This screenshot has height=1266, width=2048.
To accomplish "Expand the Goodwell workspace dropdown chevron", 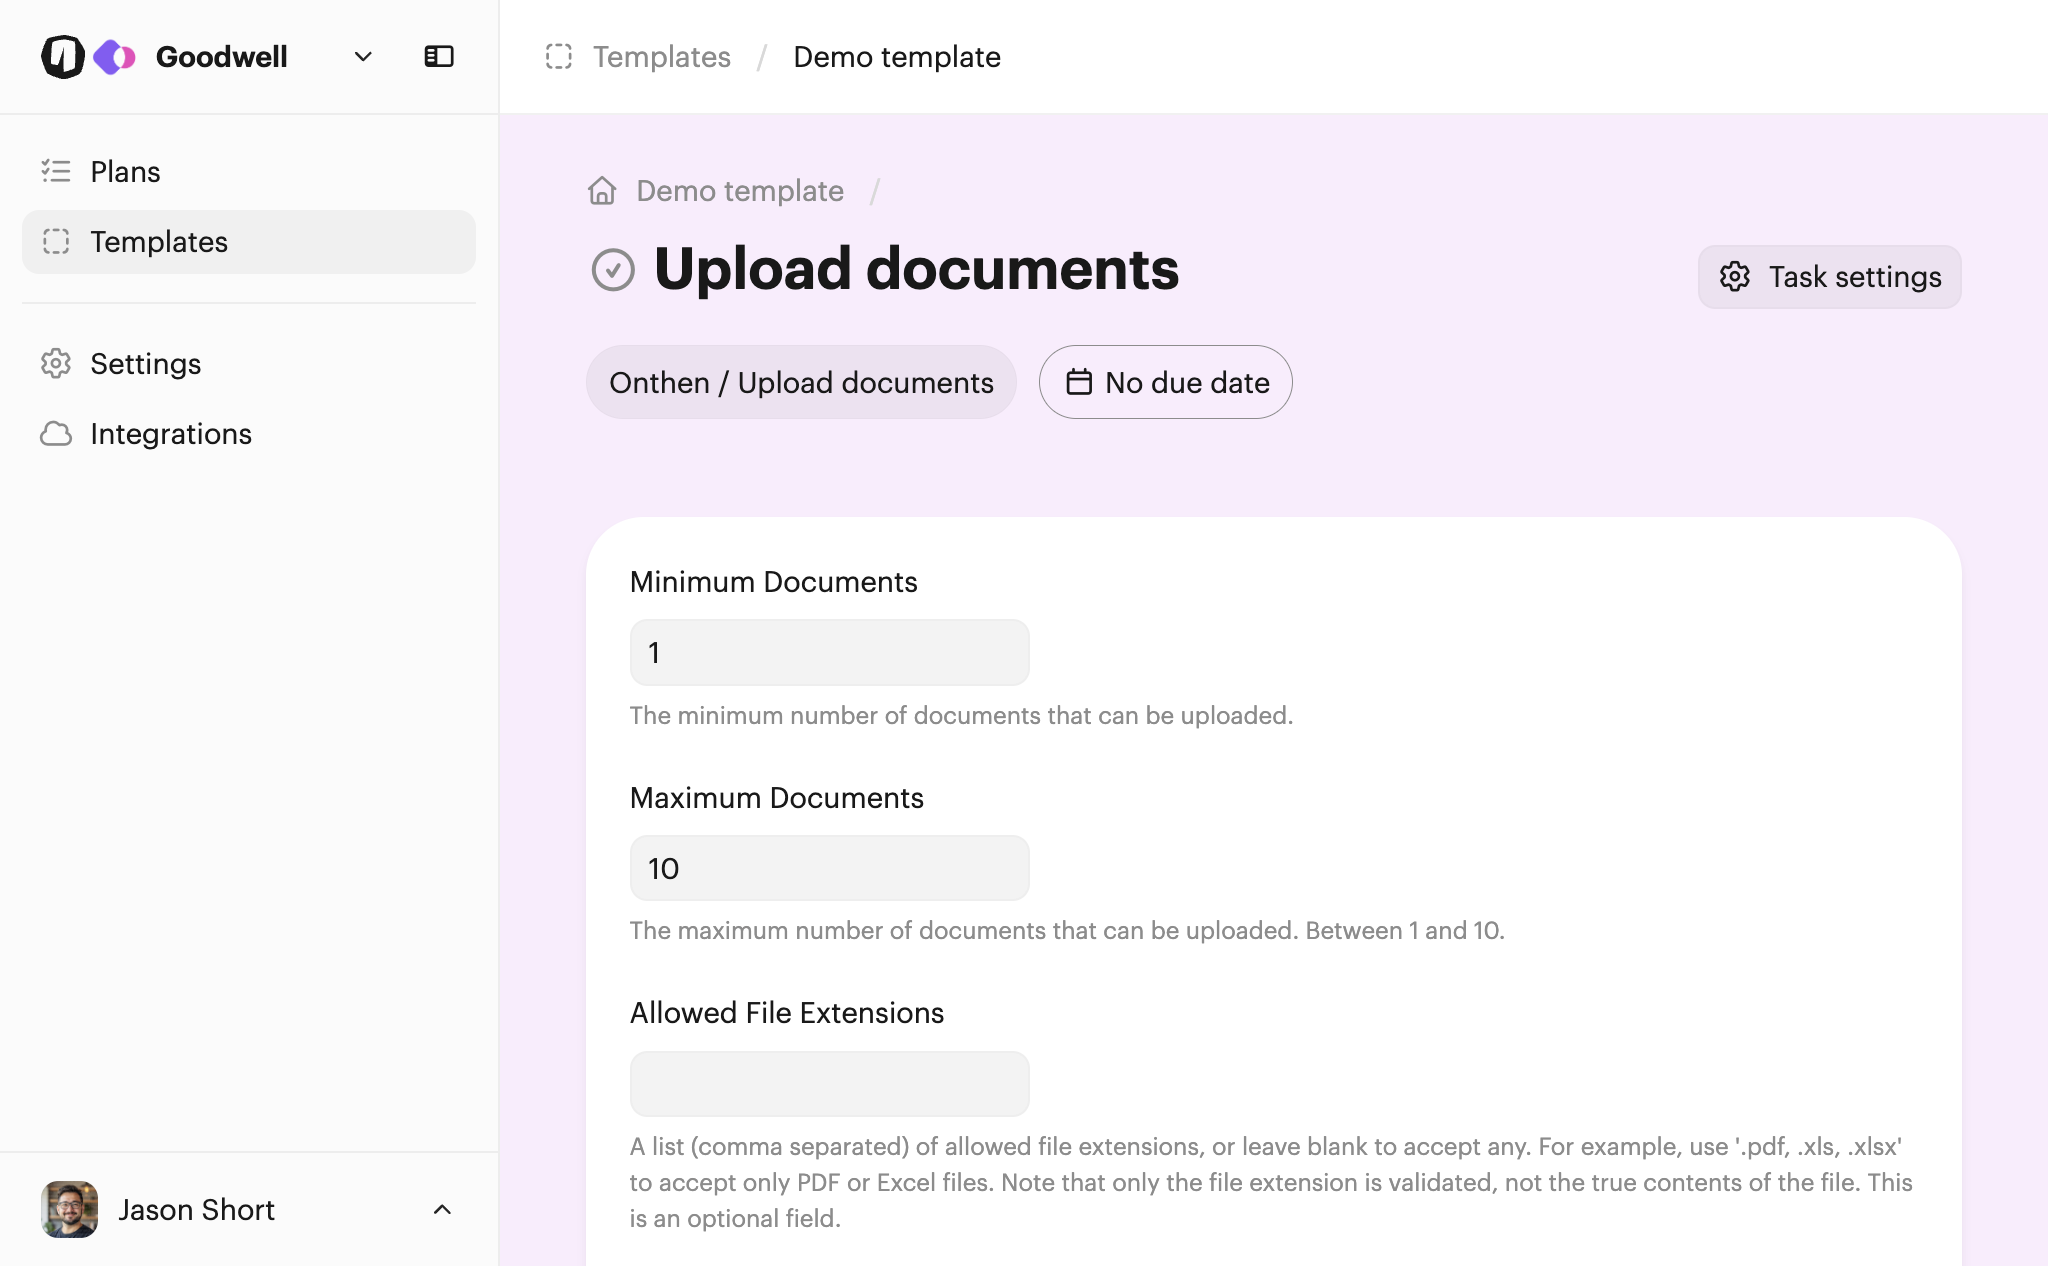I will coord(363,57).
